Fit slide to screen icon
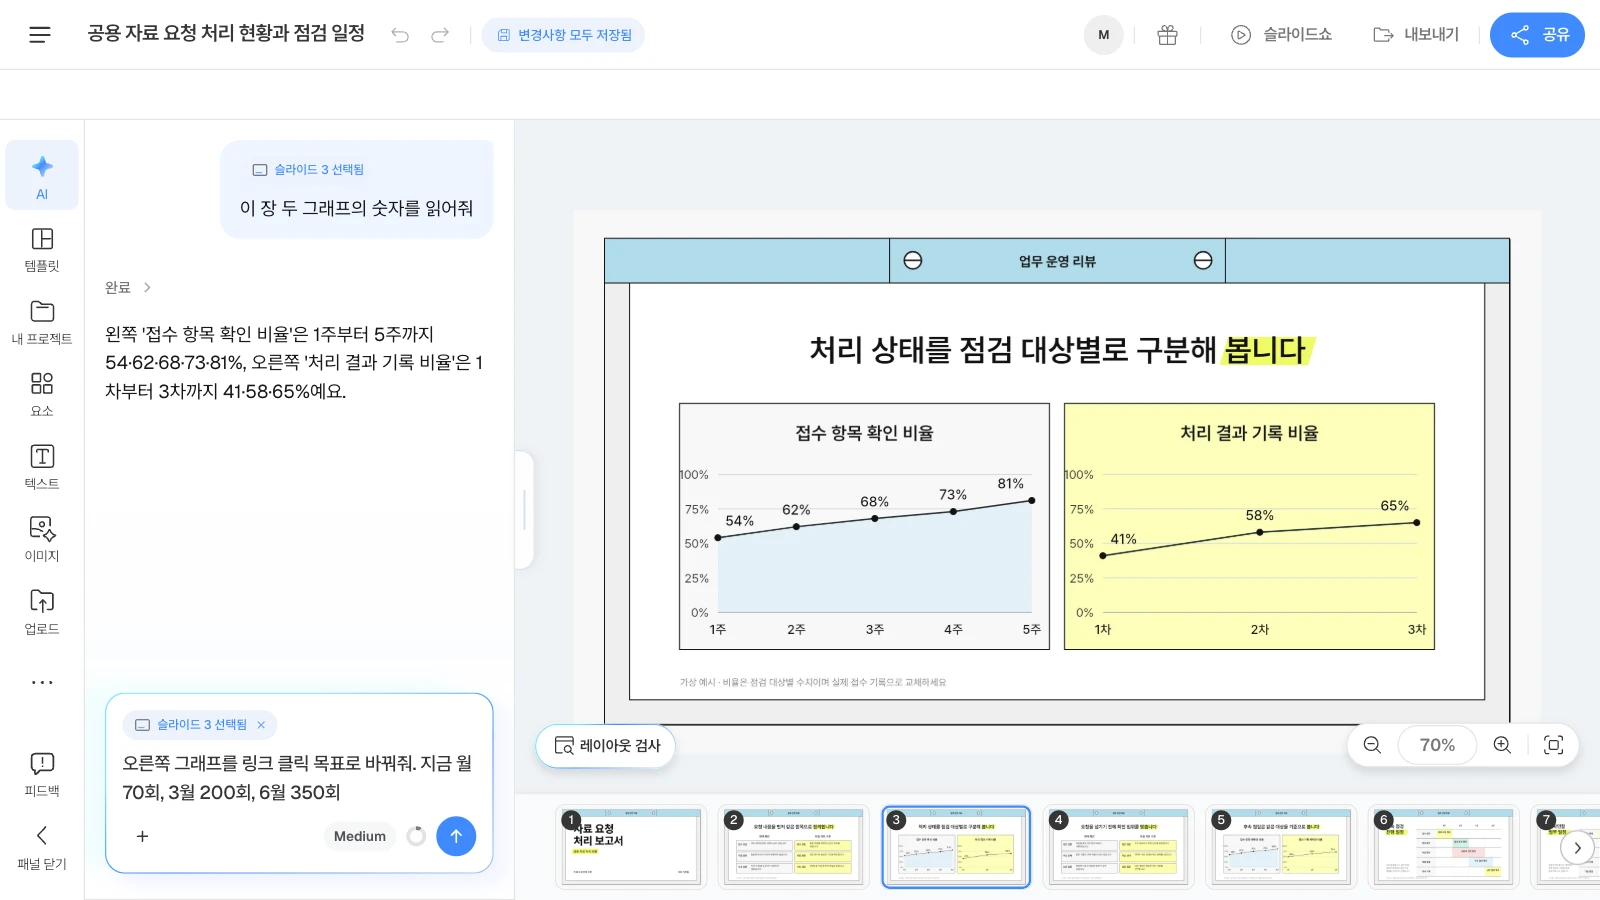Viewport: 1600px width, 900px height. 1553,745
